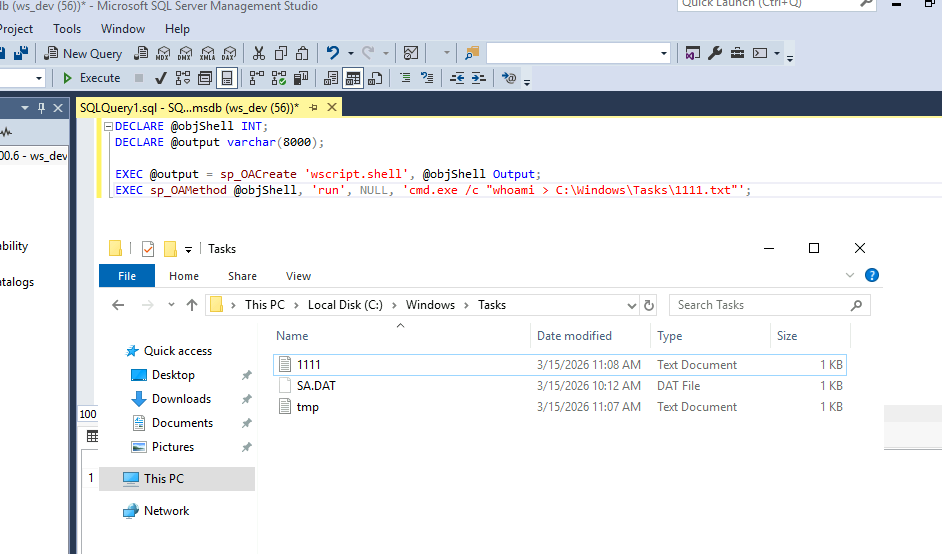Open the Properties wrench icon
This screenshot has width=942, height=554.
click(715, 53)
